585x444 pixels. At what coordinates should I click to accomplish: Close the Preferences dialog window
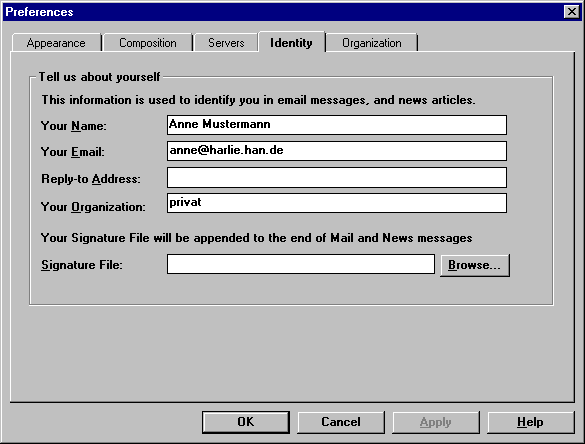(572, 12)
